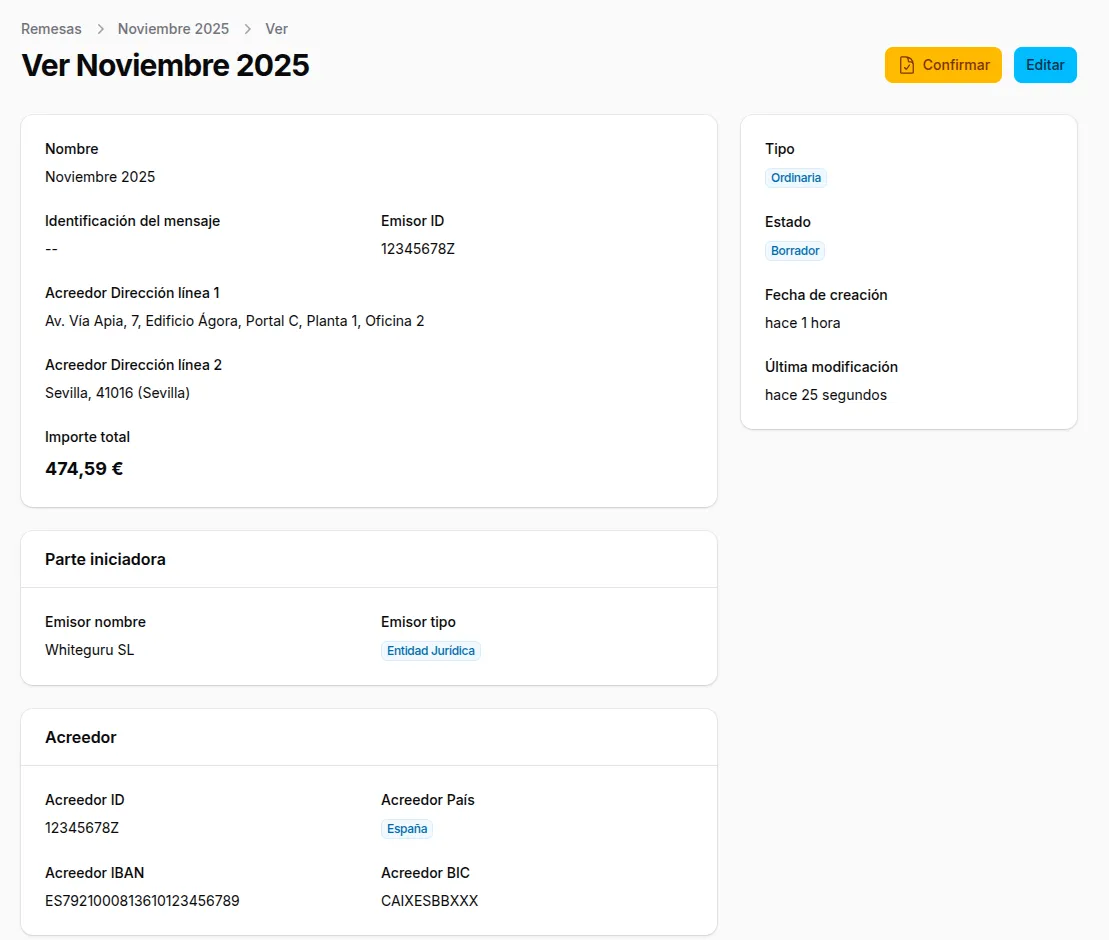1109x940 pixels.
Task: Click the Noviembre 2025 name value
Action: click(100, 177)
